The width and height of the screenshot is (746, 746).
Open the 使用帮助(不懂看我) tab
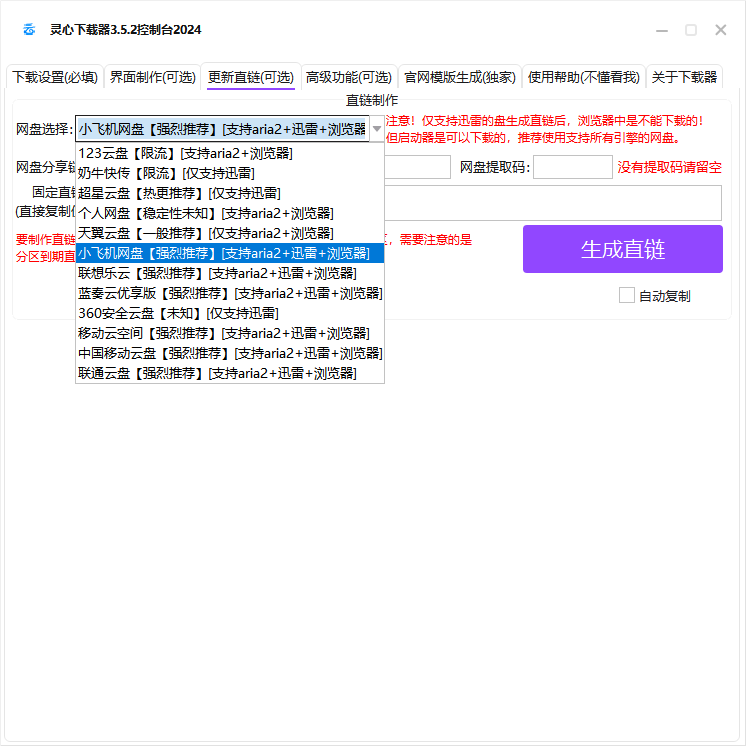(584, 77)
